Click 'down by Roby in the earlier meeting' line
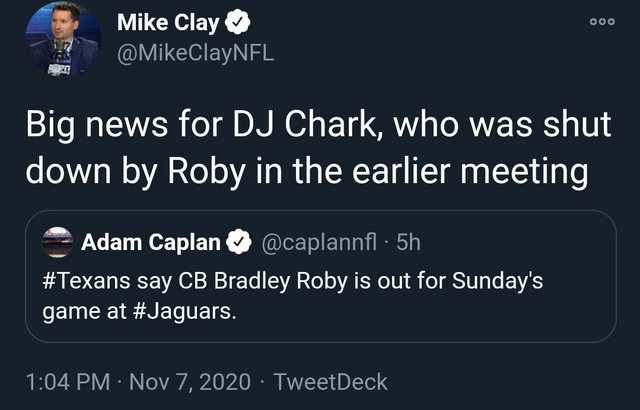The height and width of the screenshot is (410, 640). 304,170
